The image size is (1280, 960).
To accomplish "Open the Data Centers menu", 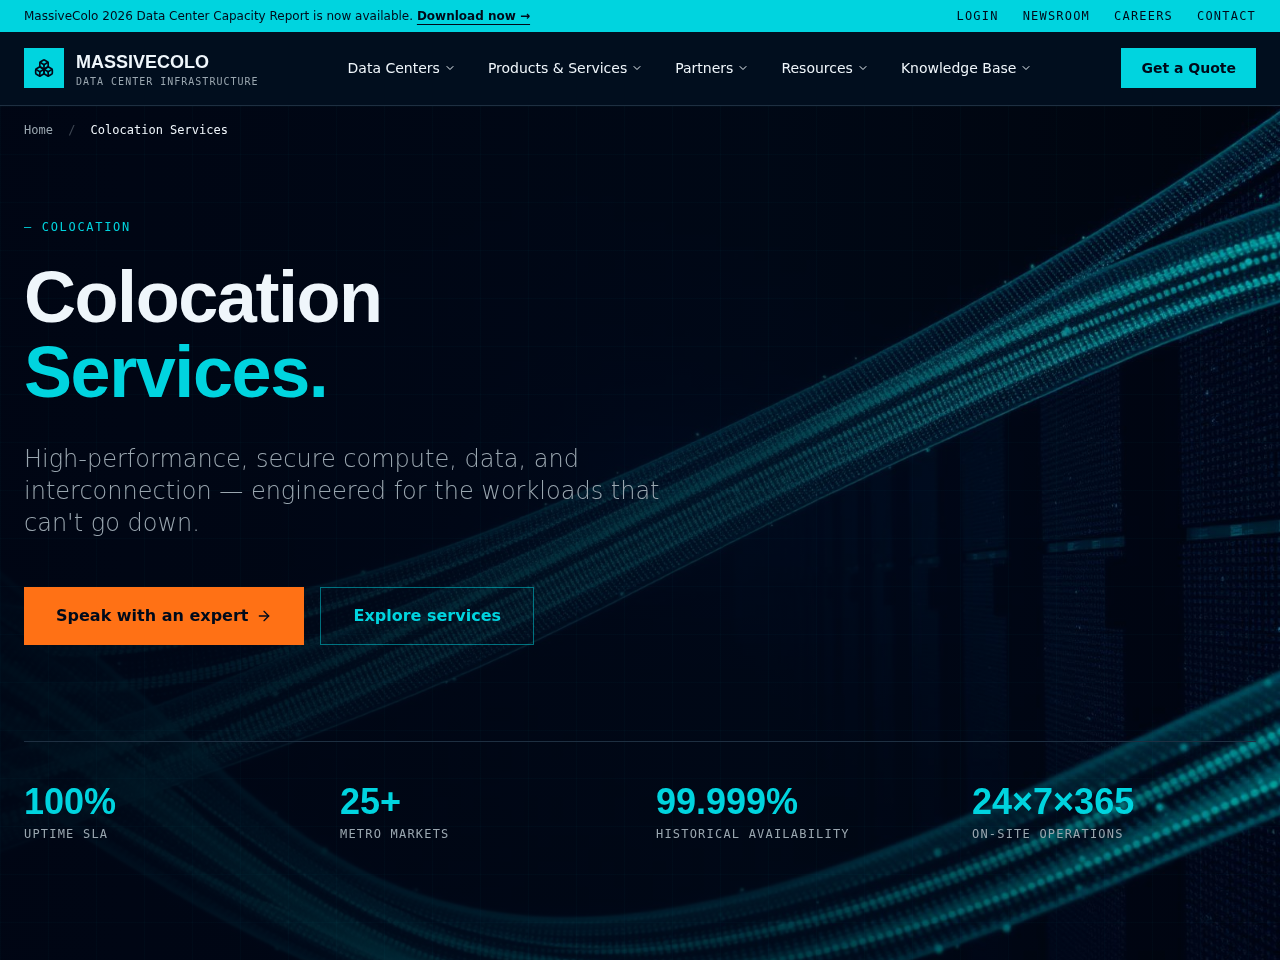I will [x=401, y=68].
